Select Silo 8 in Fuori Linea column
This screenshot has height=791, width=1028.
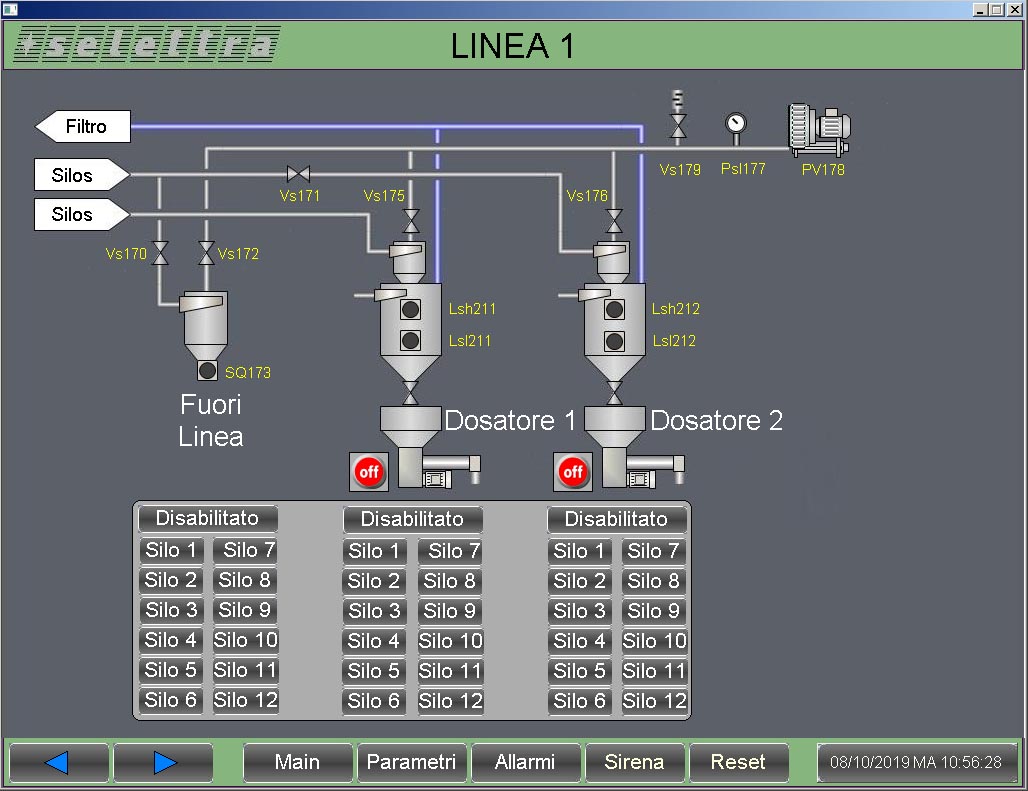pos(245,580)
